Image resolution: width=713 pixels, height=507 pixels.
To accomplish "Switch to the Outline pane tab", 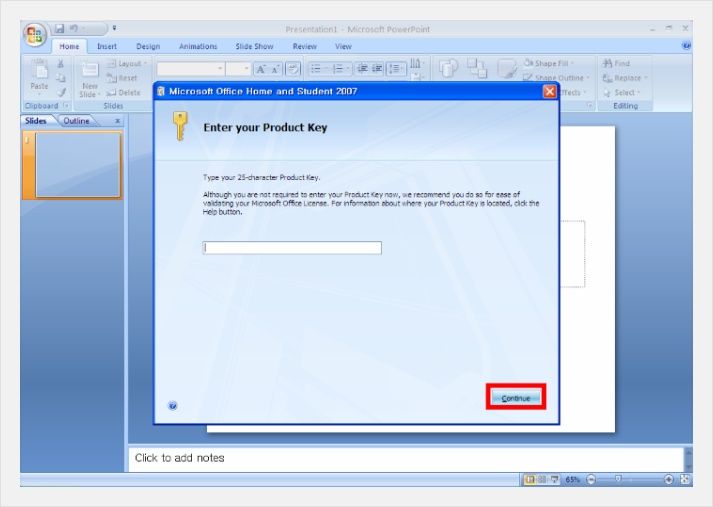I will click(76, 120).
